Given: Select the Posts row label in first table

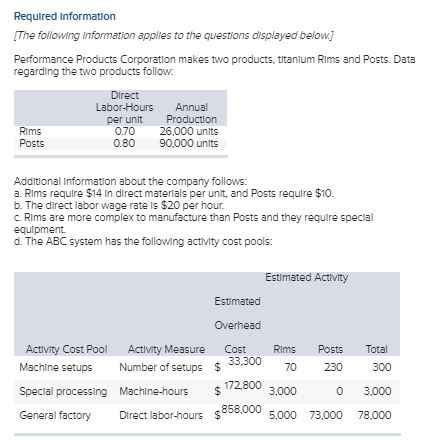Looking at the screenshot, I should [x=32, y=143].
